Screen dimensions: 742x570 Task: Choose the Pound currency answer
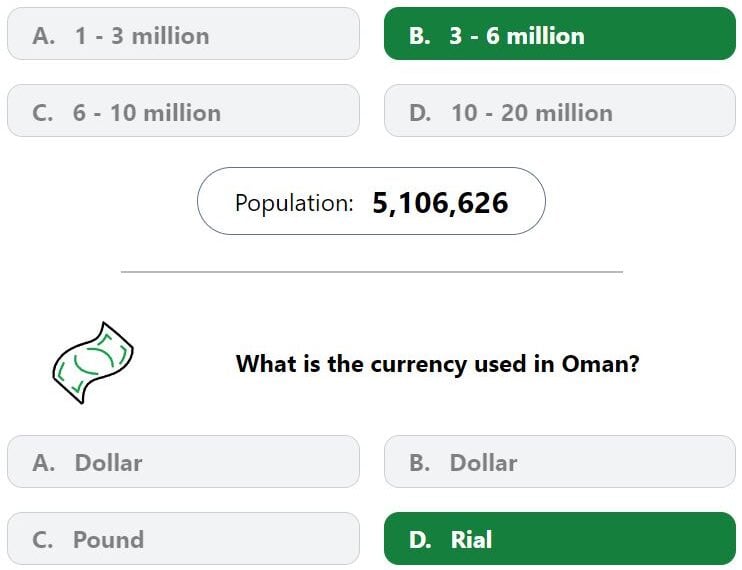coord(183,538)
